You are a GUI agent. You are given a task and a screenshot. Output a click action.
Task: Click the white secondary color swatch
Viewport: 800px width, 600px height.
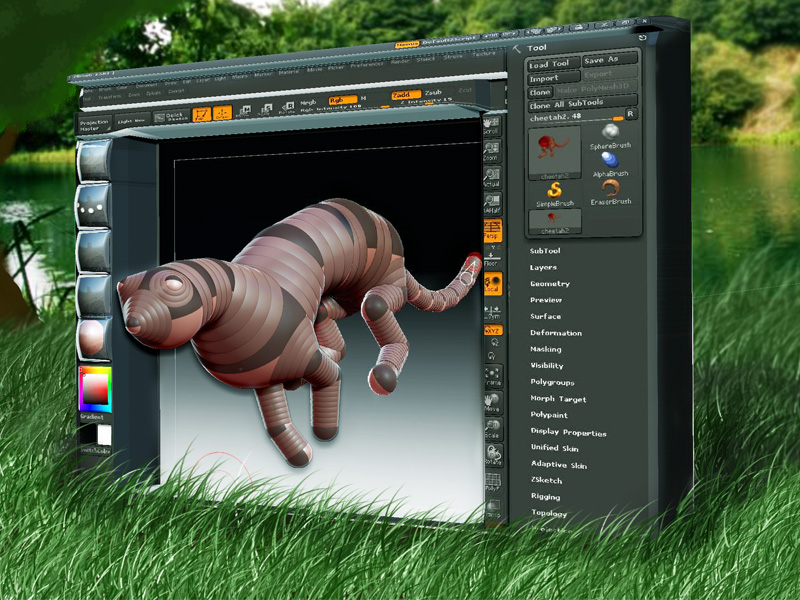[x=105, y=435]
